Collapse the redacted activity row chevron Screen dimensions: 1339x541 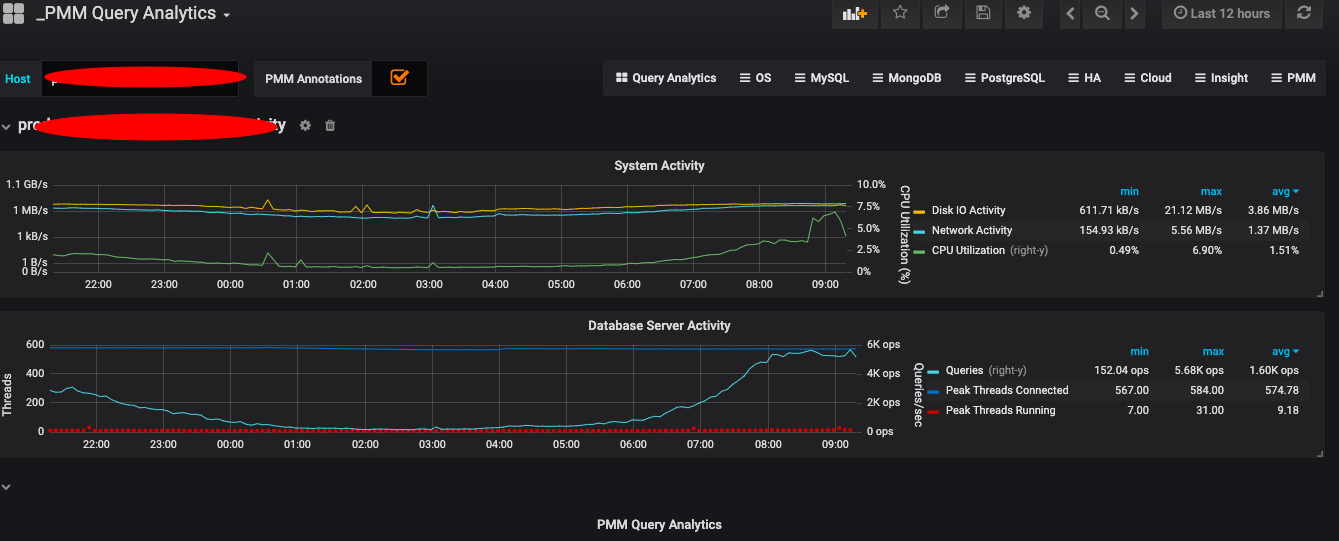click(x=6, y=126)
